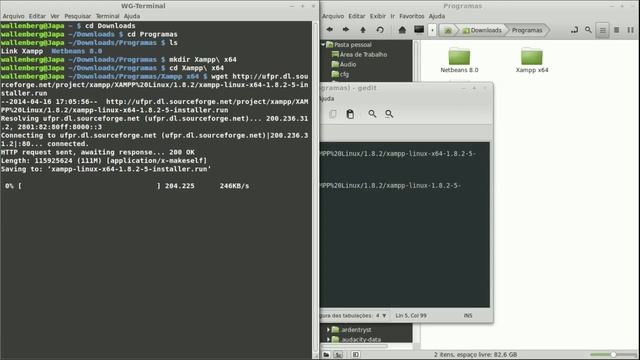
Task: Open the Netbeans 8.0 folder
Action: click(459, 60)
